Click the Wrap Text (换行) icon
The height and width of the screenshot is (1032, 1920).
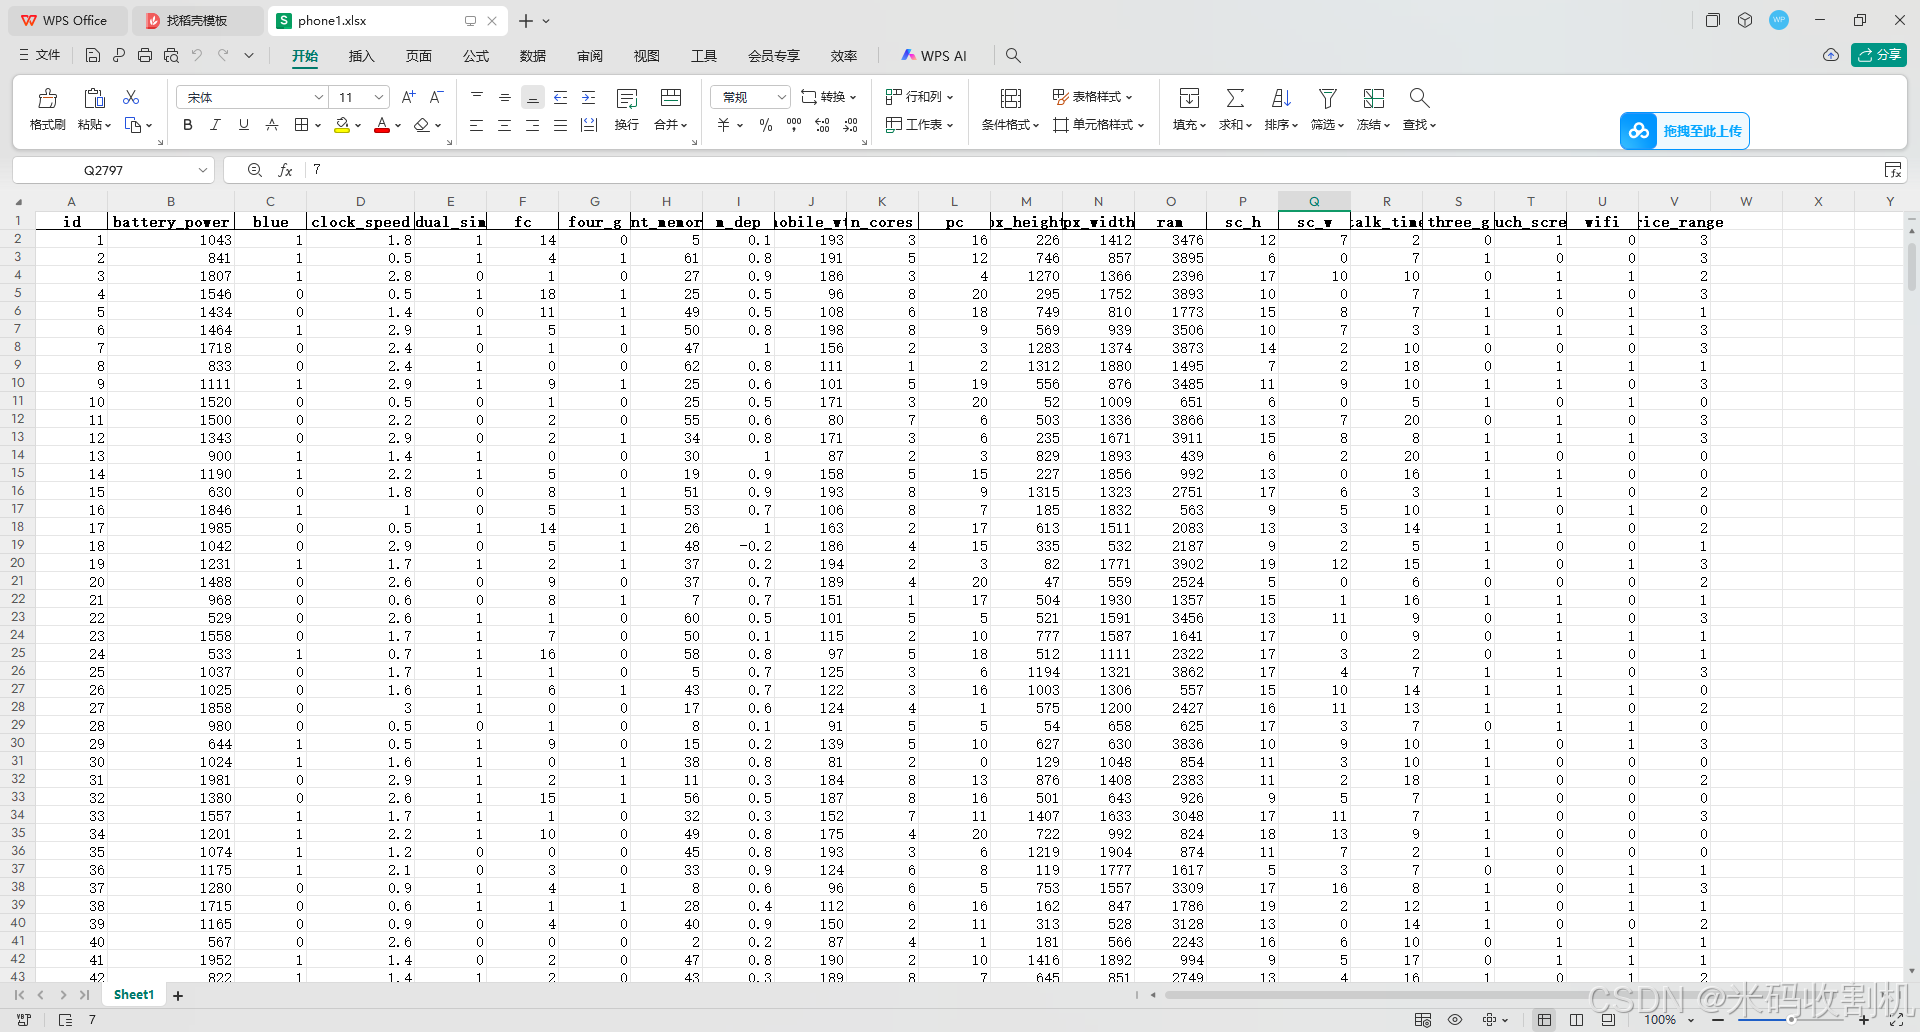[x=627, y=98]
